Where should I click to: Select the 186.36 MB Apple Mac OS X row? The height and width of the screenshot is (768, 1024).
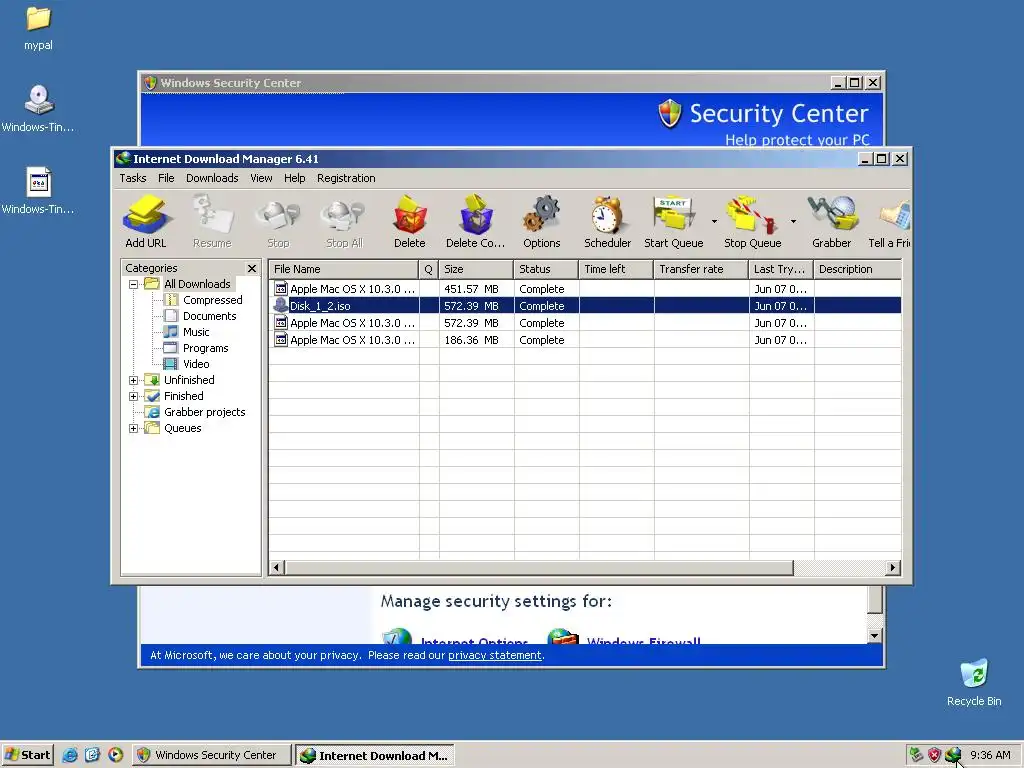[x=585, y=340]
